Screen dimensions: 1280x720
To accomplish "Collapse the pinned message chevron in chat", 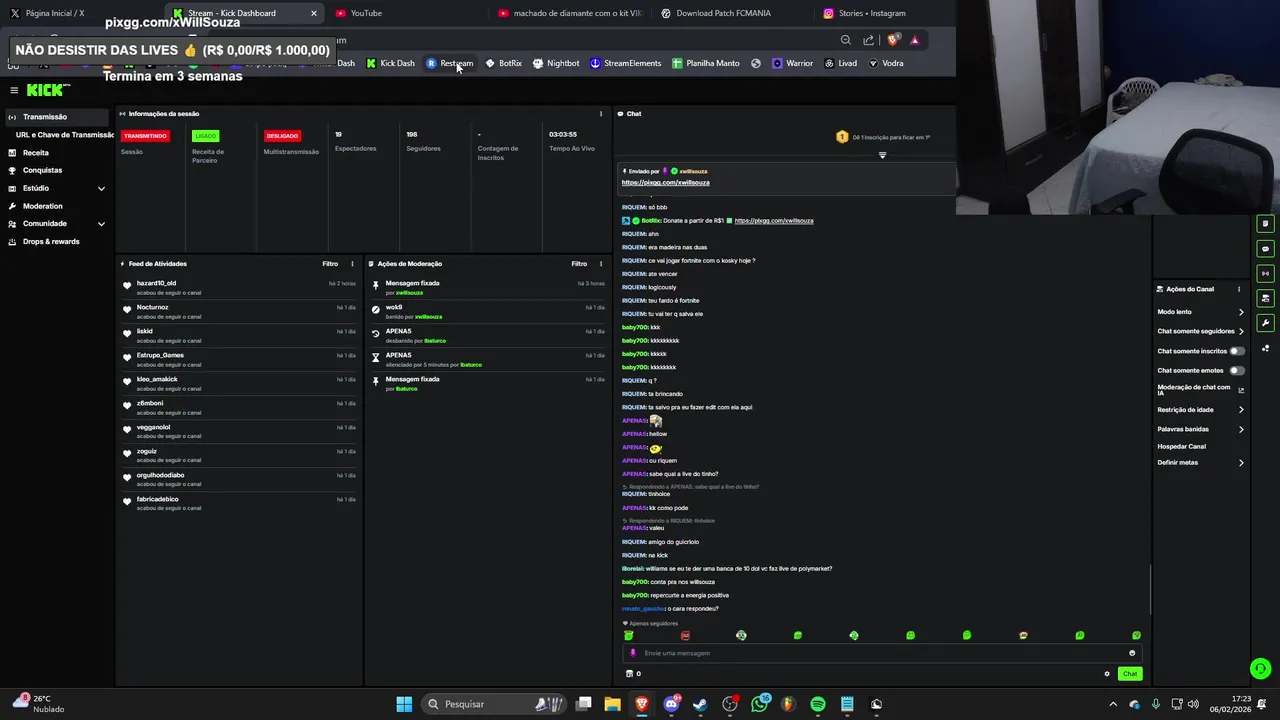I will (882, 155).
